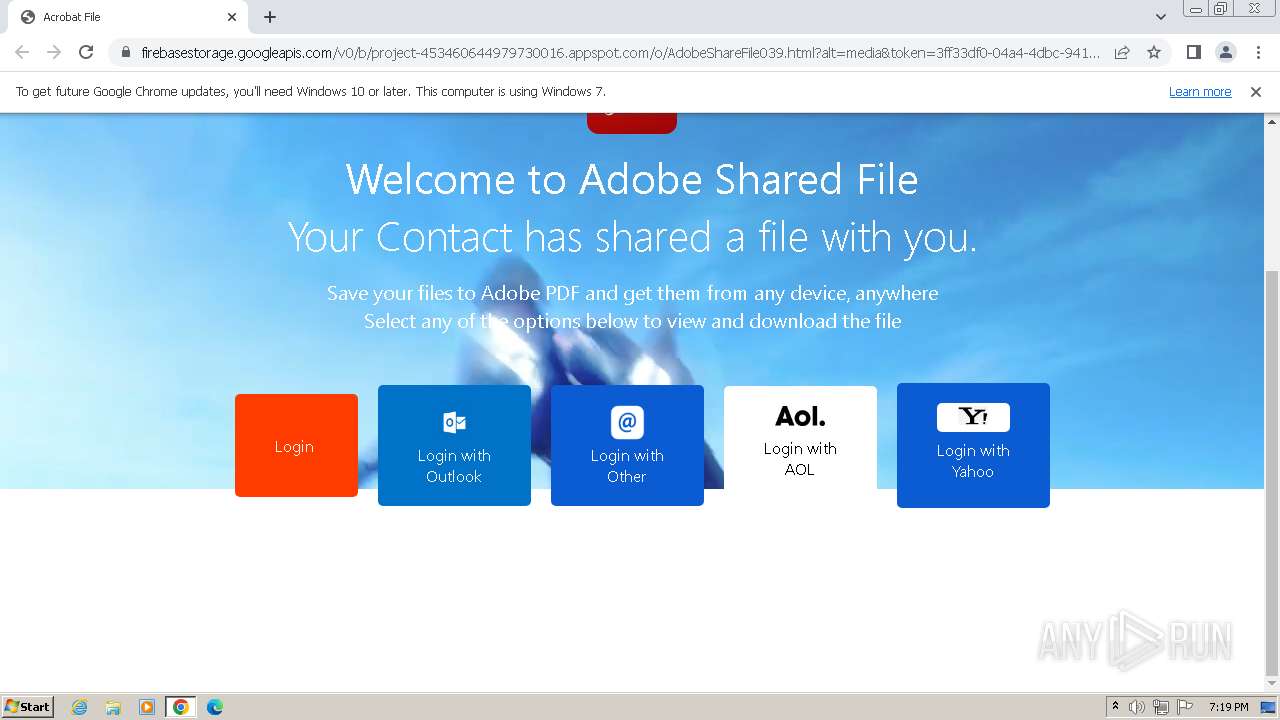
Task: Click the Aol. logo
Action: click(x=800, y=416)
